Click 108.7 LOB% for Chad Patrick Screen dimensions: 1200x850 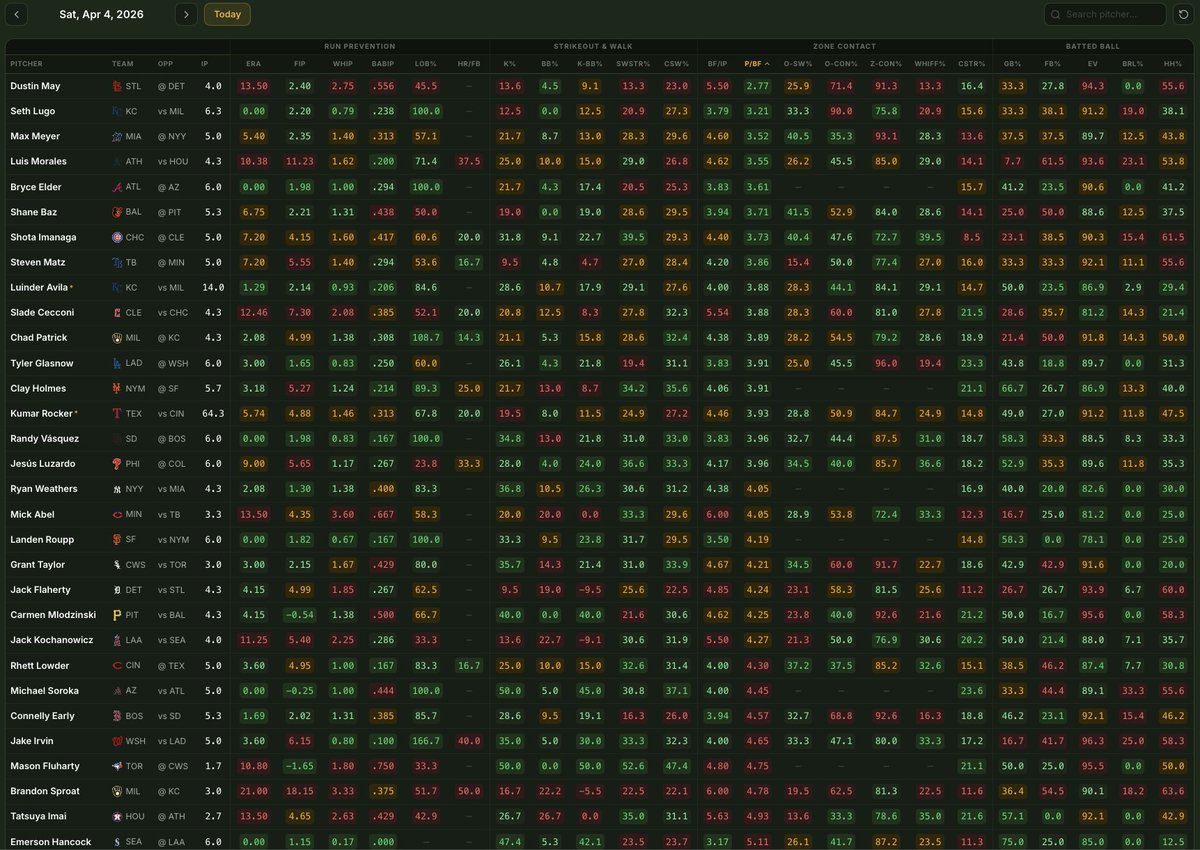426,338
